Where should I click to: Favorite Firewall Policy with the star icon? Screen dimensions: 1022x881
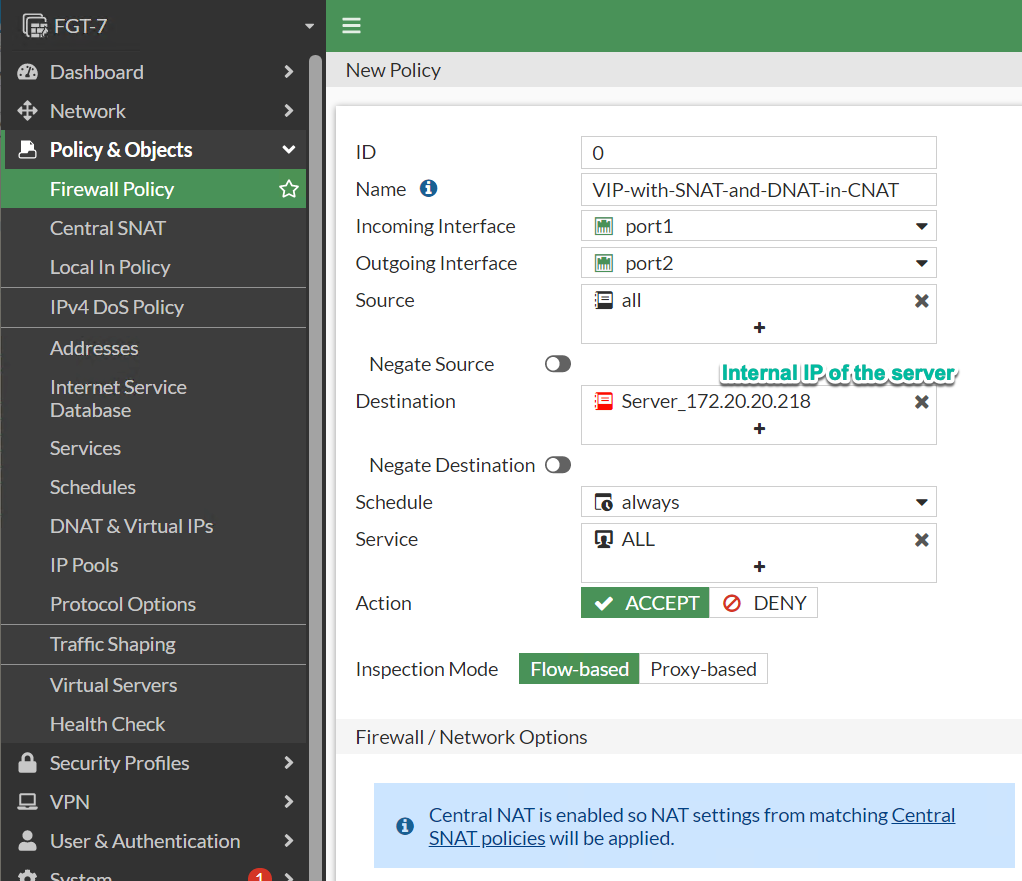(x=289, y=189)
